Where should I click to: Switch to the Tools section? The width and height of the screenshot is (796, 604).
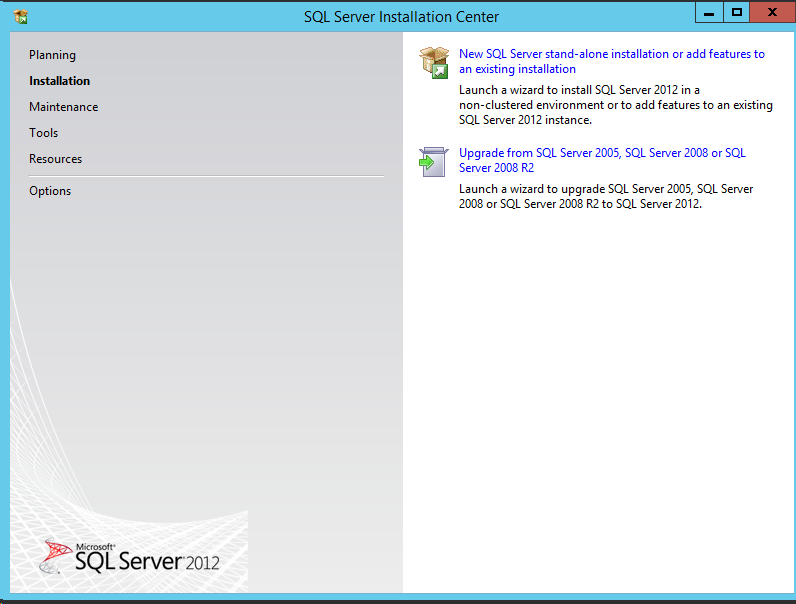pos(43,133)
